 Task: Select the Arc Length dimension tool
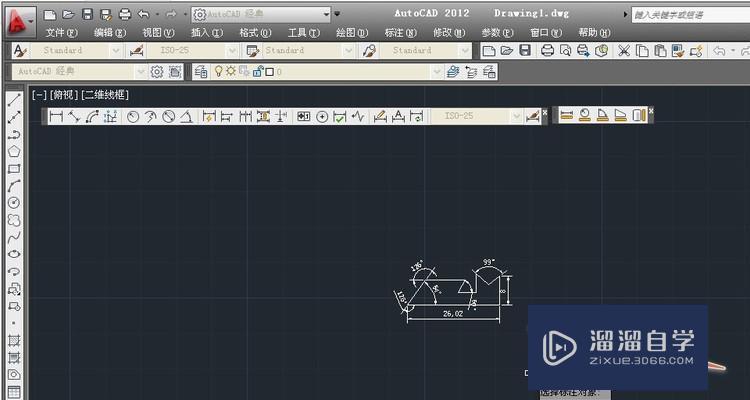[x=92, y=116]
